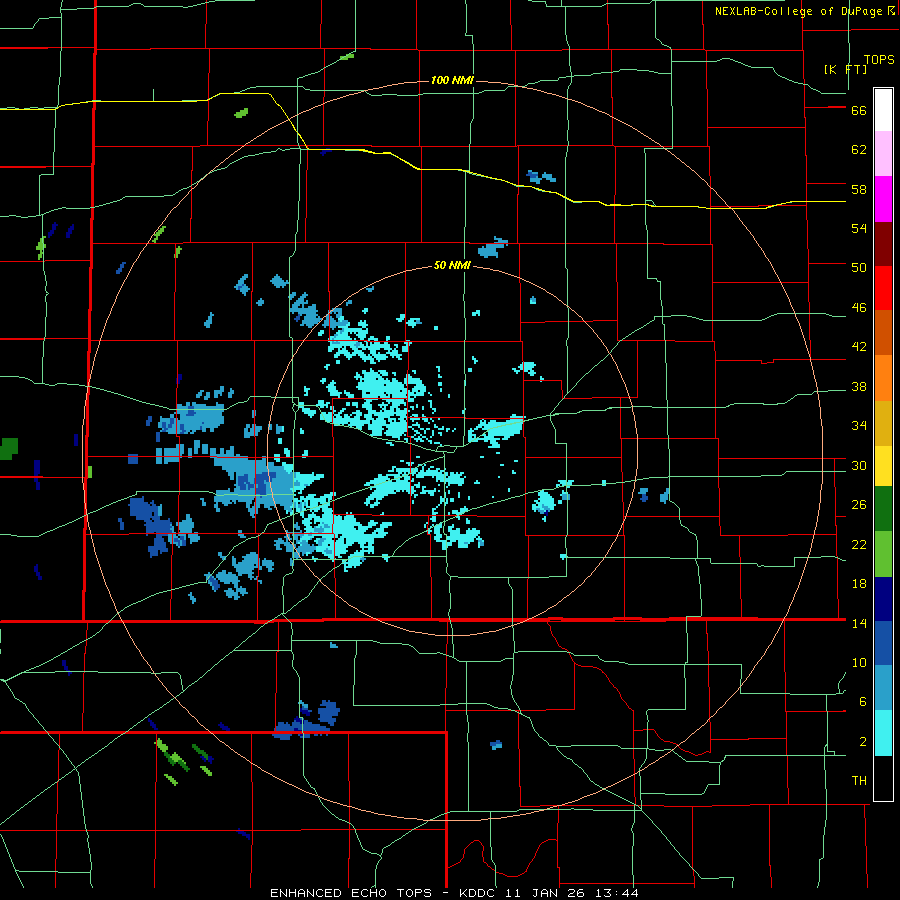Click the 'NEXLAB-College of DuPage' credit text
The image size is (900, 900).
coord(798,11)
